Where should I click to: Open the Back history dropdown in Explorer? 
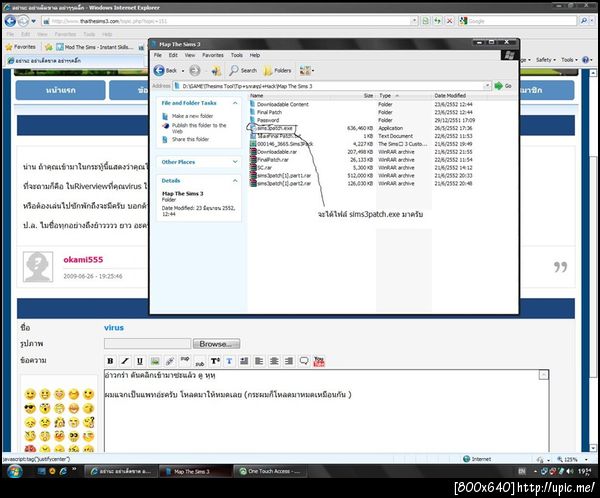coord(183,71)
